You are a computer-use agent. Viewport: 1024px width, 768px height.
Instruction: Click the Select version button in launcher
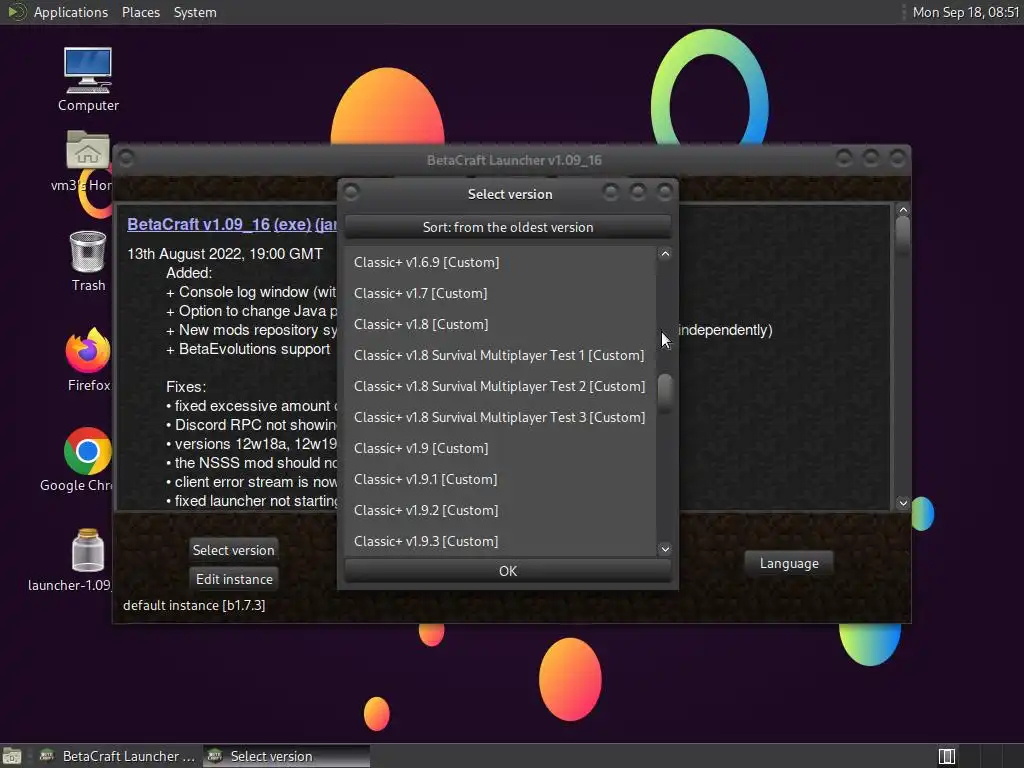point(233,550)
